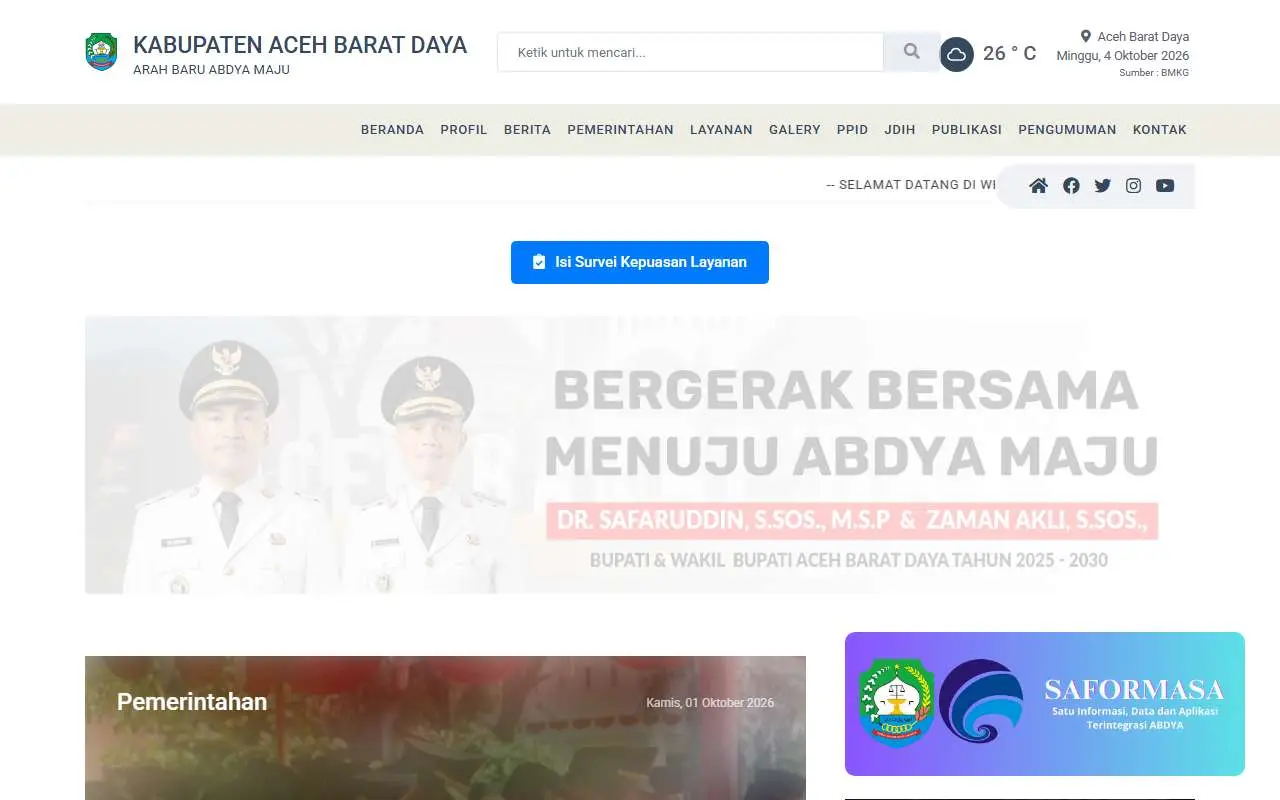Viewport: 1280px width, 800px height.
Task: Click the 'SELAMAT DATANG DI WI' marquee text
Action: point(911,185)
